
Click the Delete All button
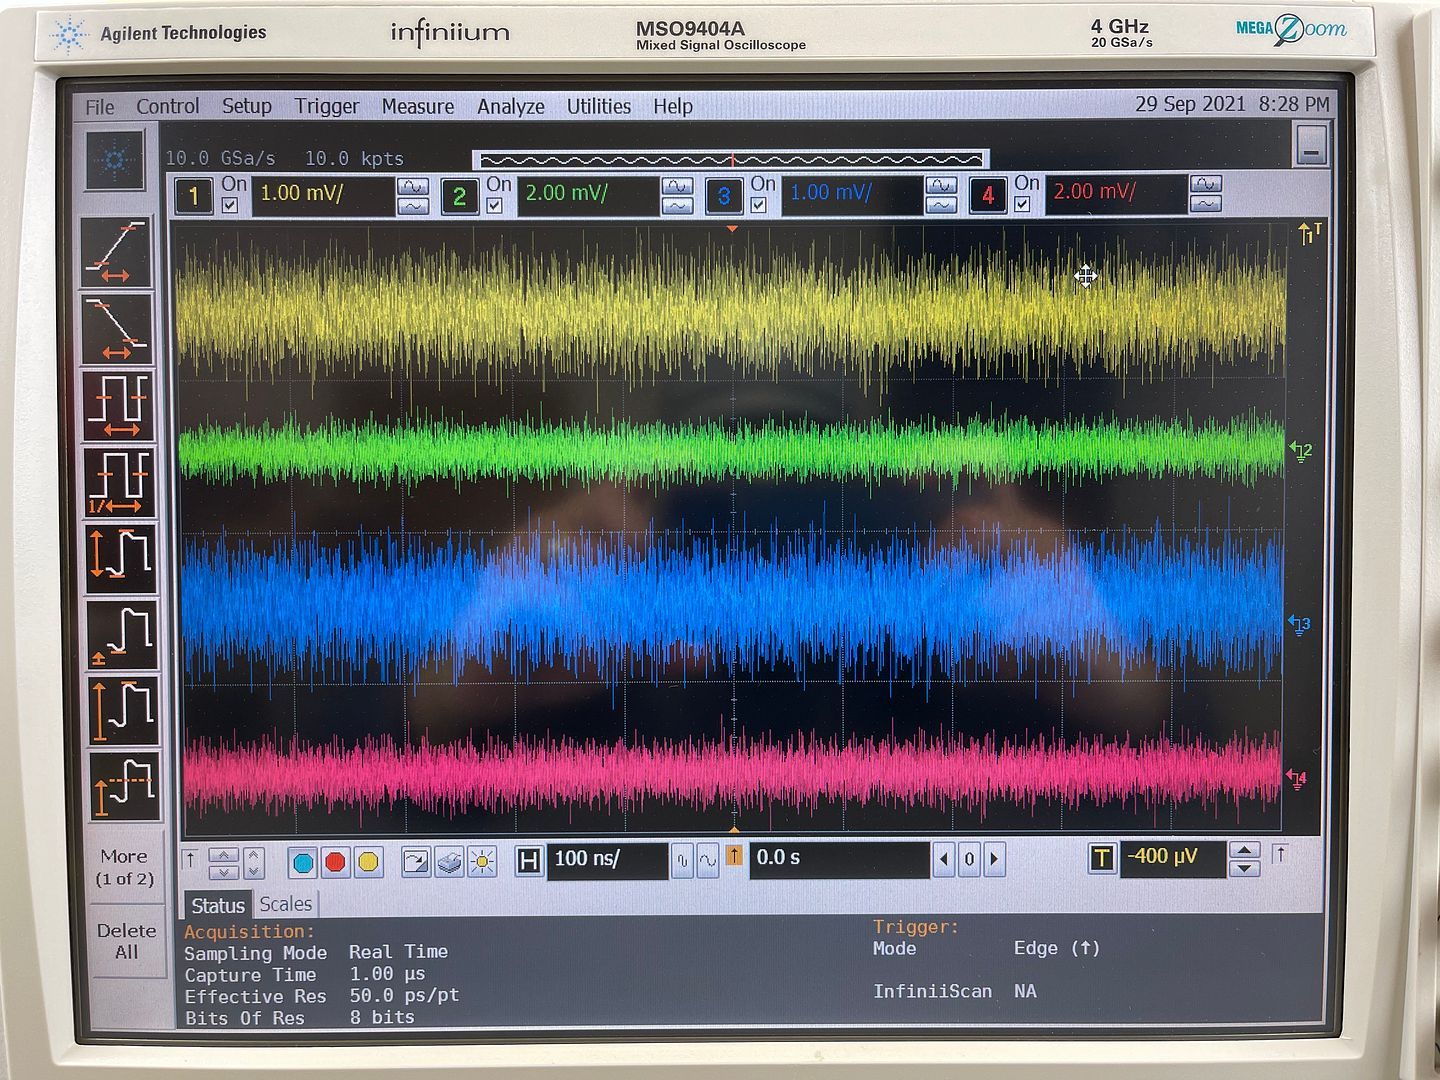(x=126, y=941)
